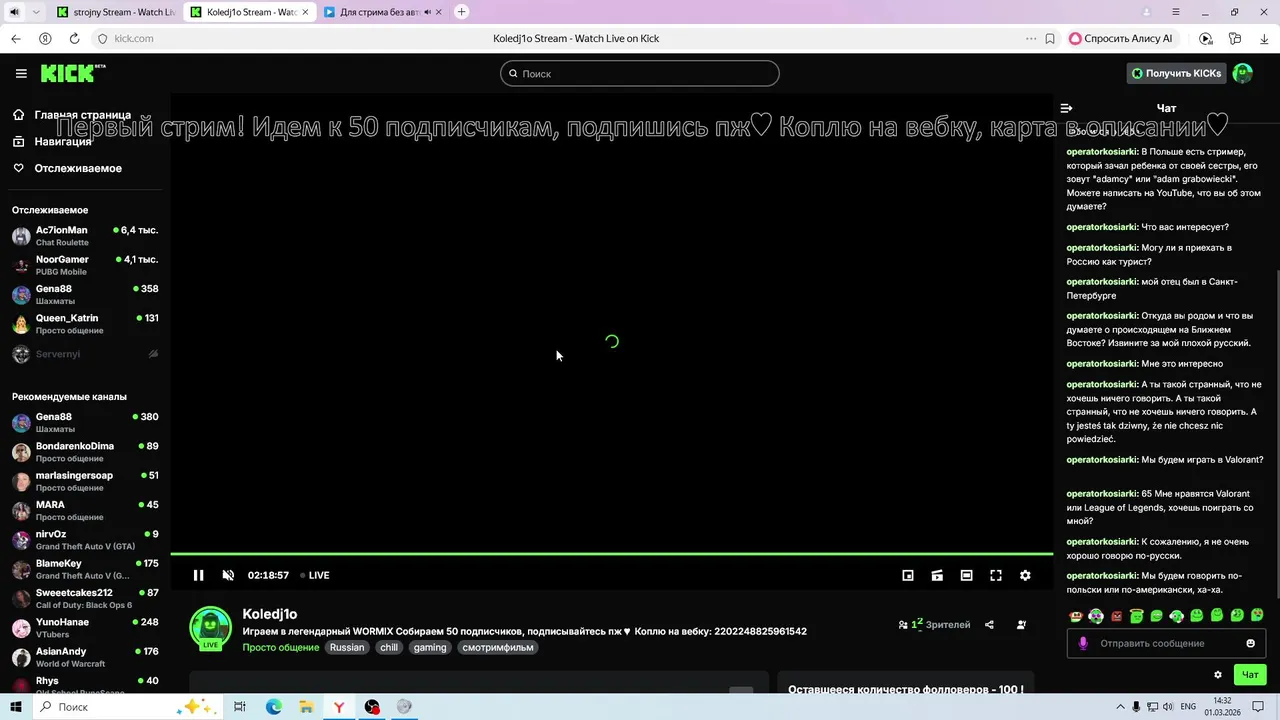
Task: Click the Поиск search bar on Kick
Action: pyautogui.click(x=640, y=73)
